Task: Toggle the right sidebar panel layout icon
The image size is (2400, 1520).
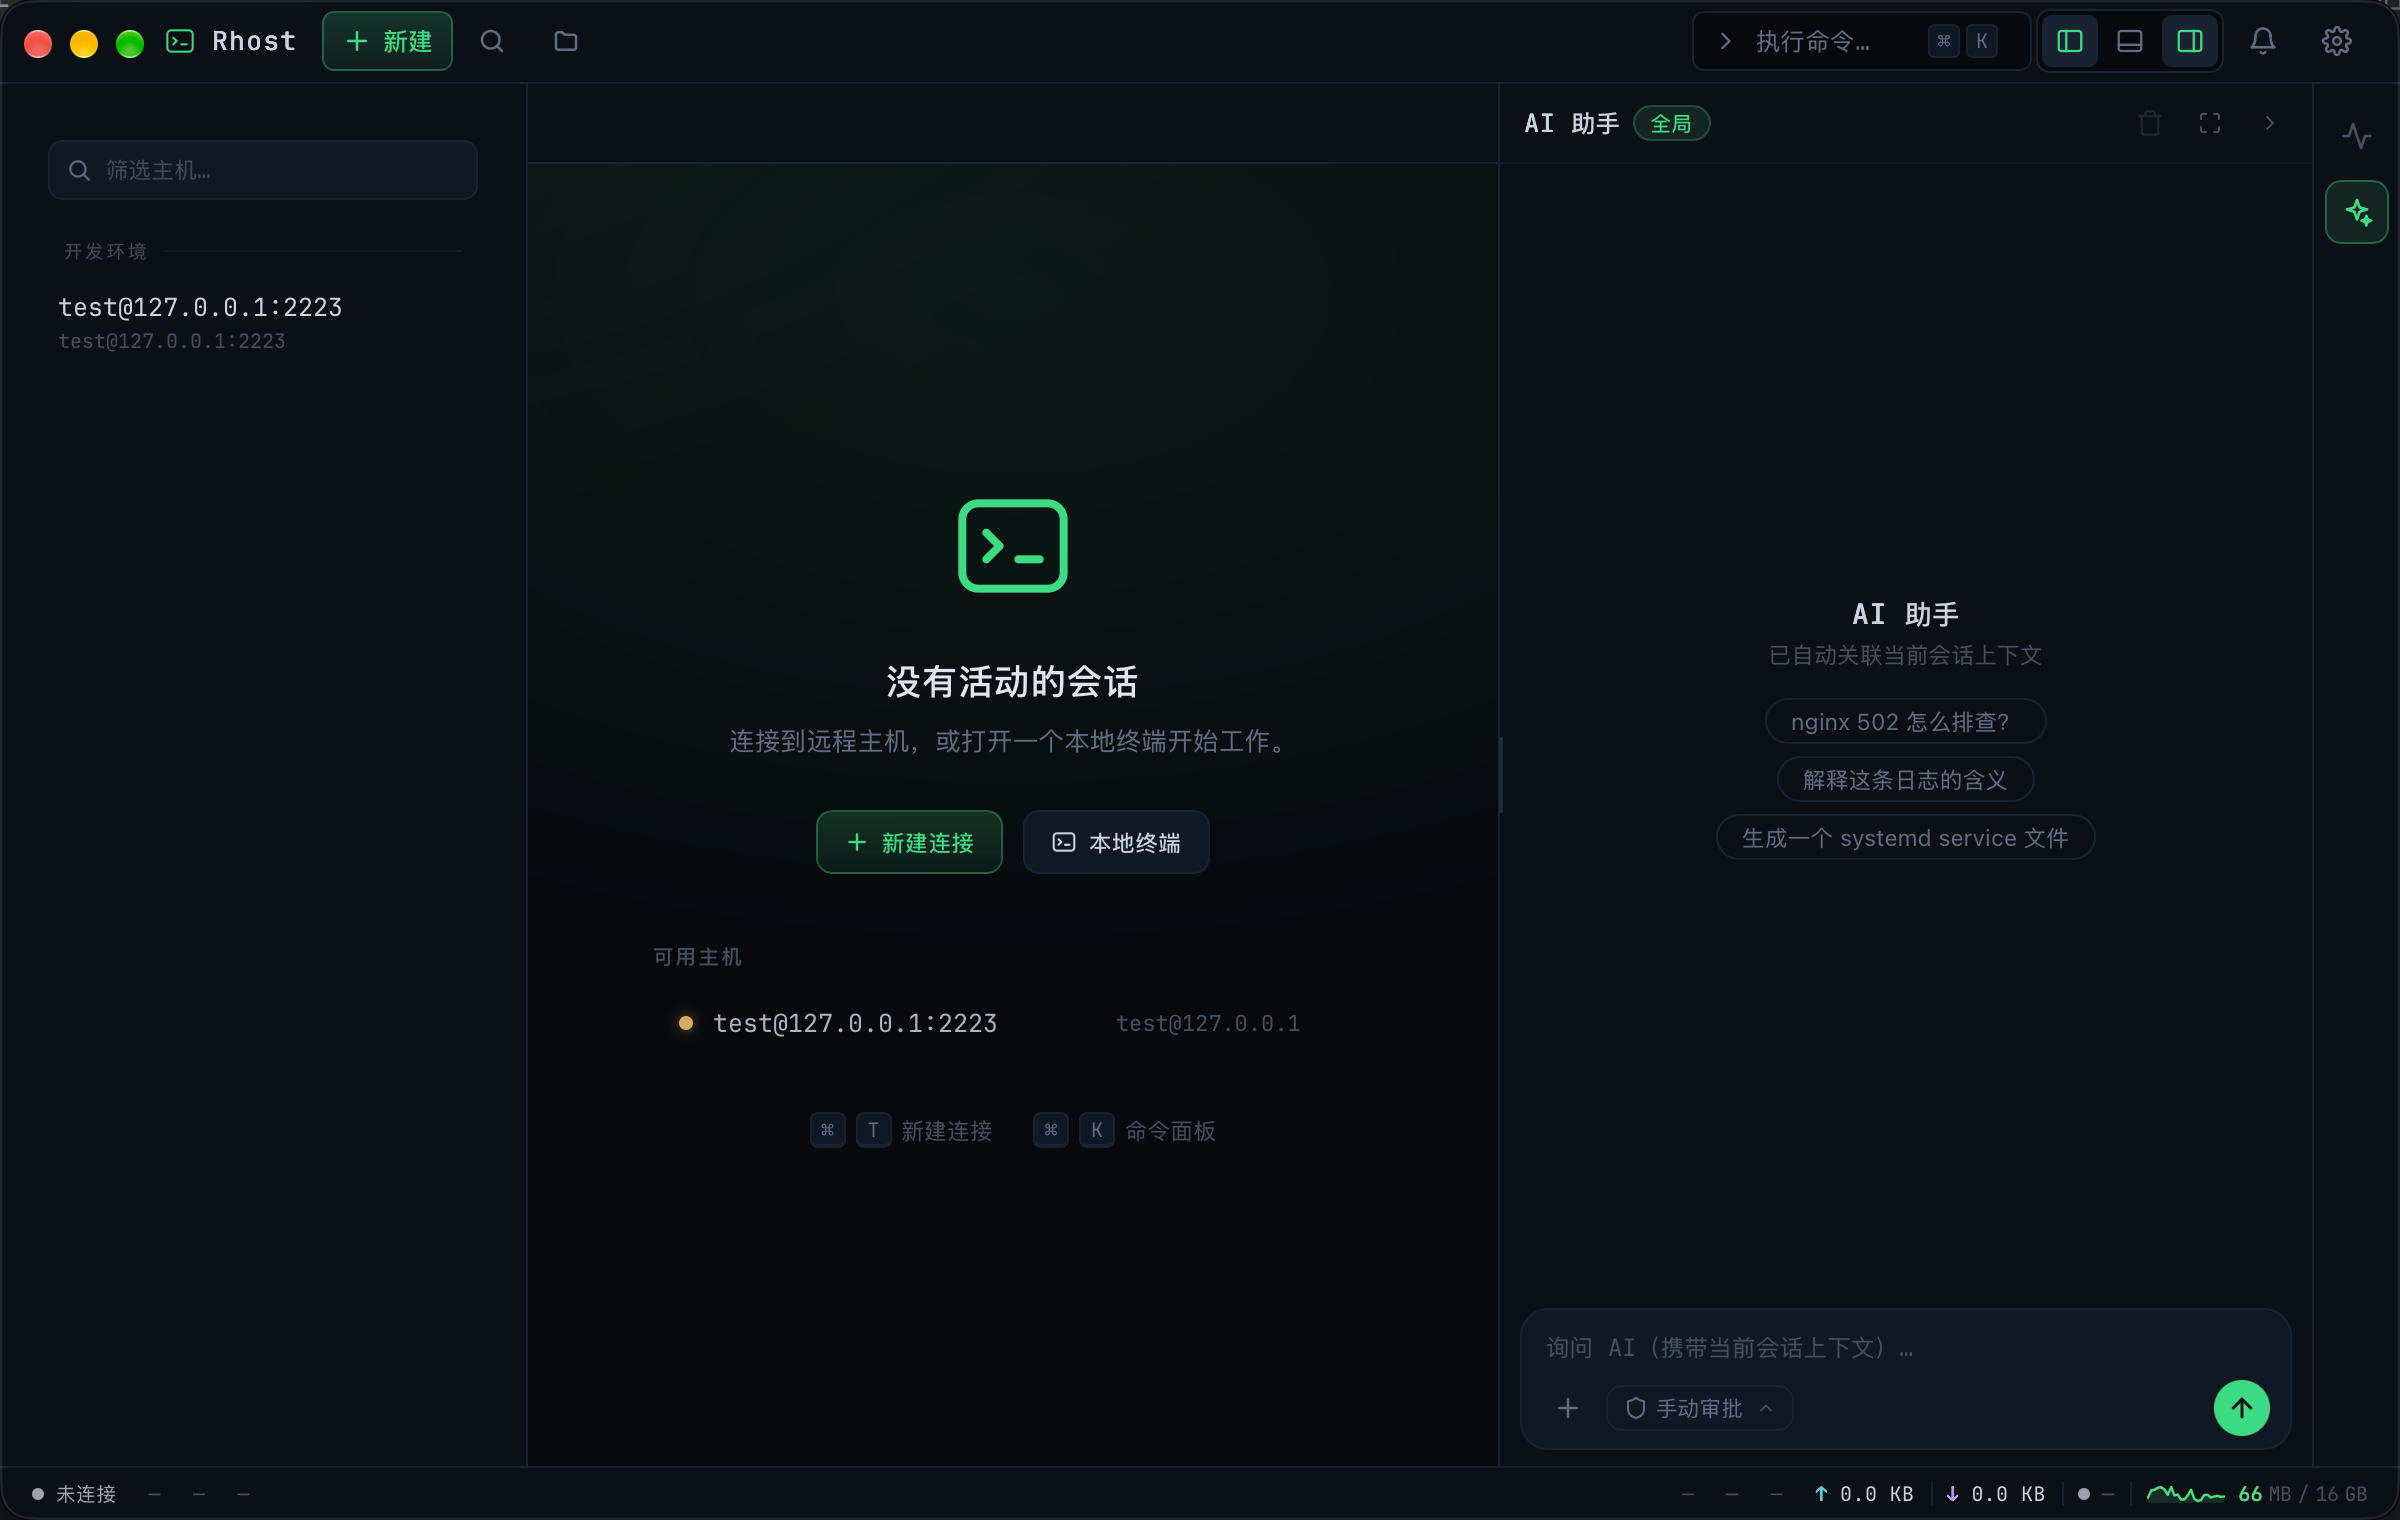Action: (x=2190, y=41)
